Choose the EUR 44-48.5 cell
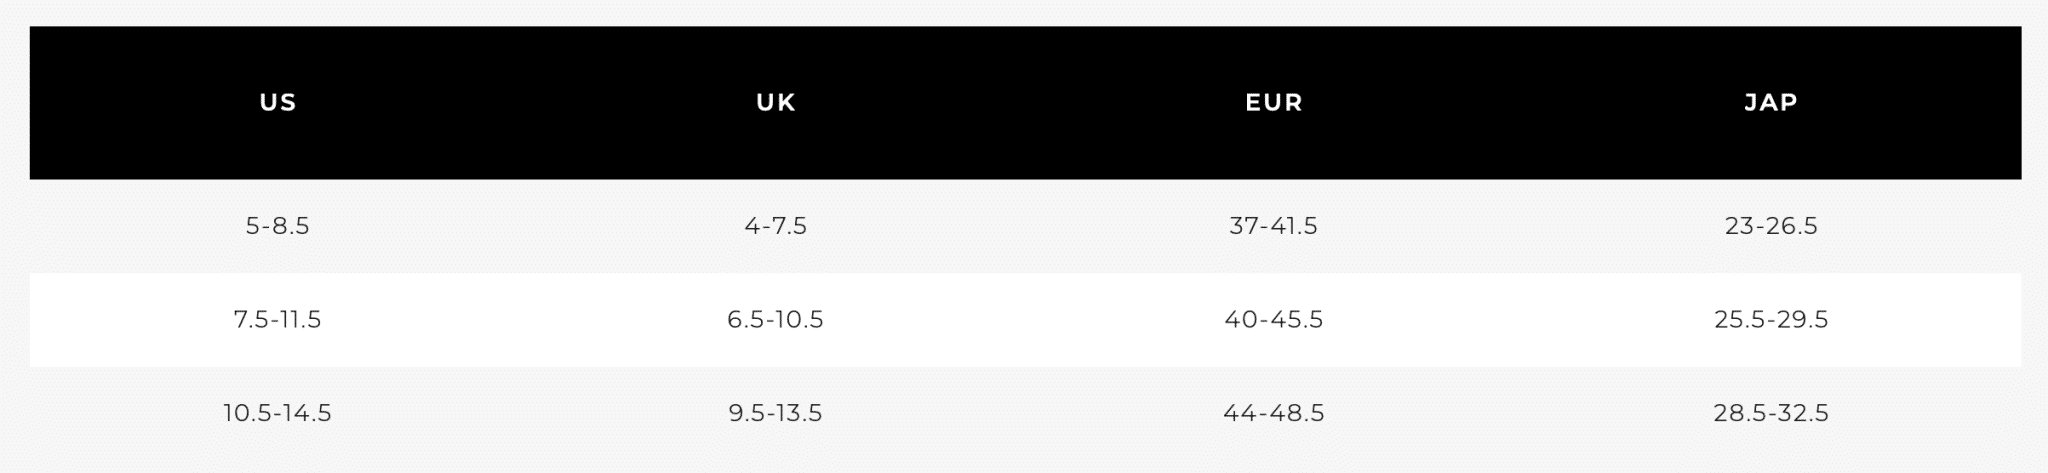The width and height of the screenshot is (2048, 473). coord(1274,413)
